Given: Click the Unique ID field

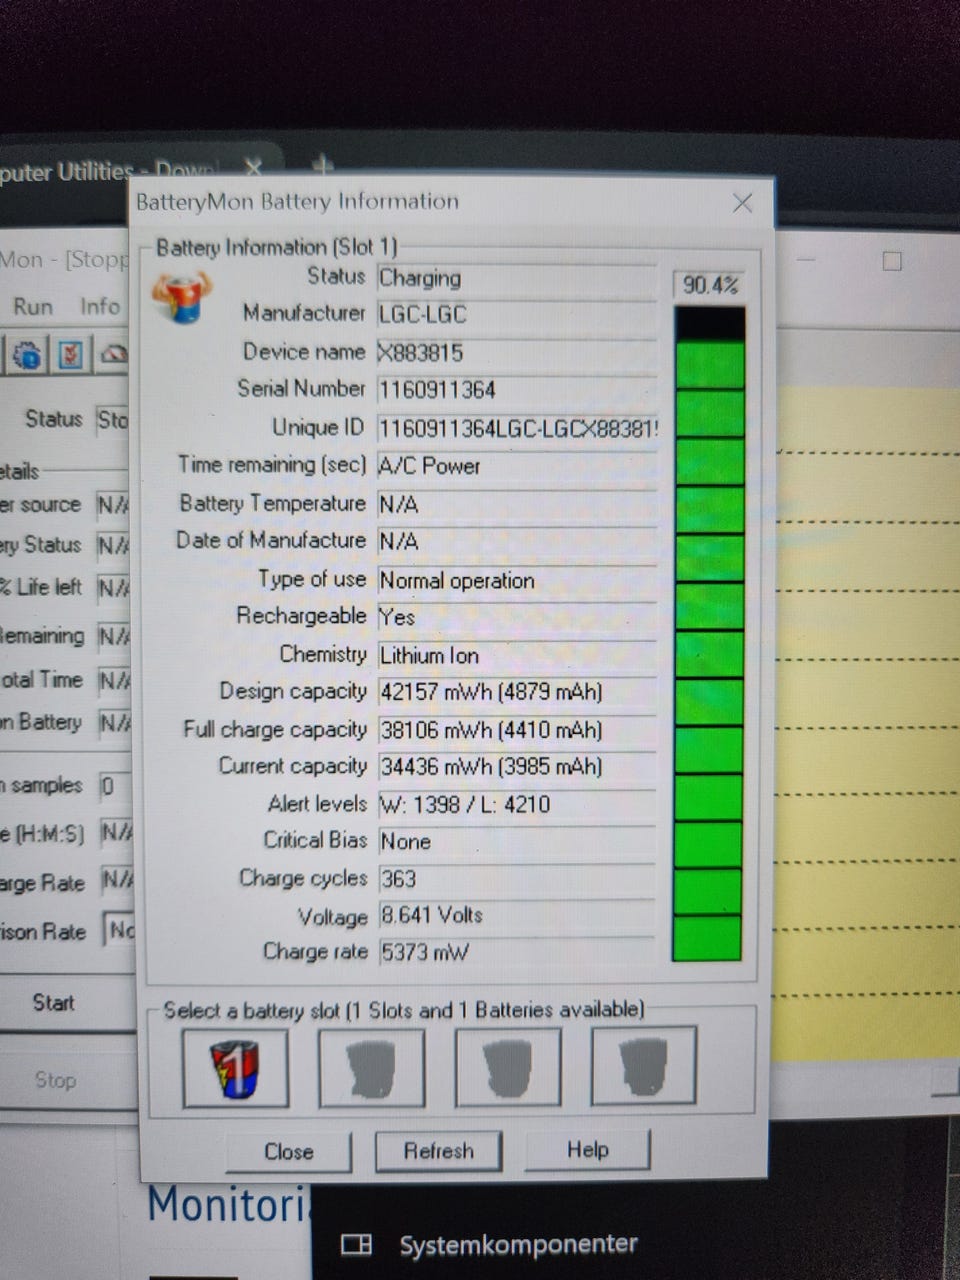Looking at the screenshot, I should coord(516,428).
